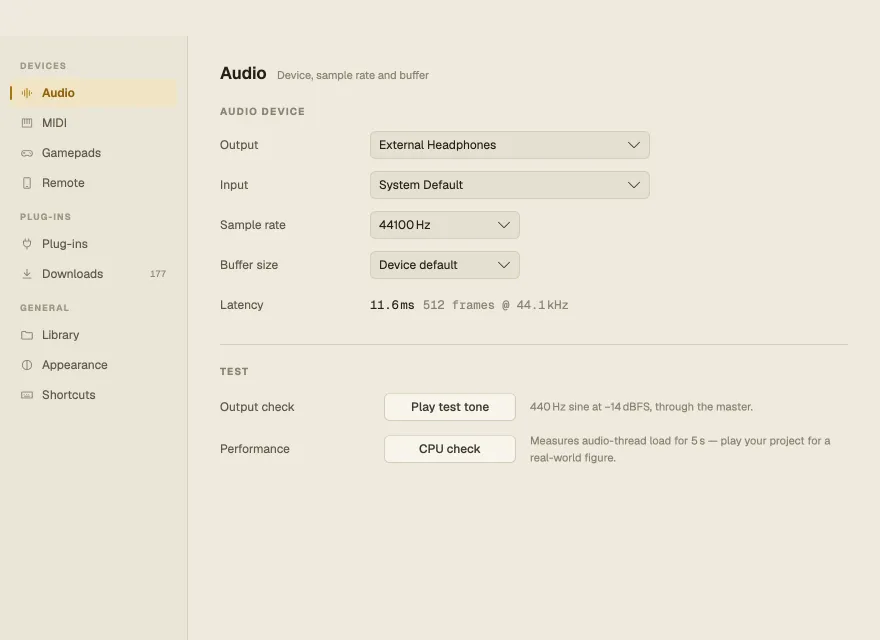The width and height of the screenshot is (880, 640).
Task: Click the 'Measures audio-thread load' description
Action: click(x=680, y=449)
